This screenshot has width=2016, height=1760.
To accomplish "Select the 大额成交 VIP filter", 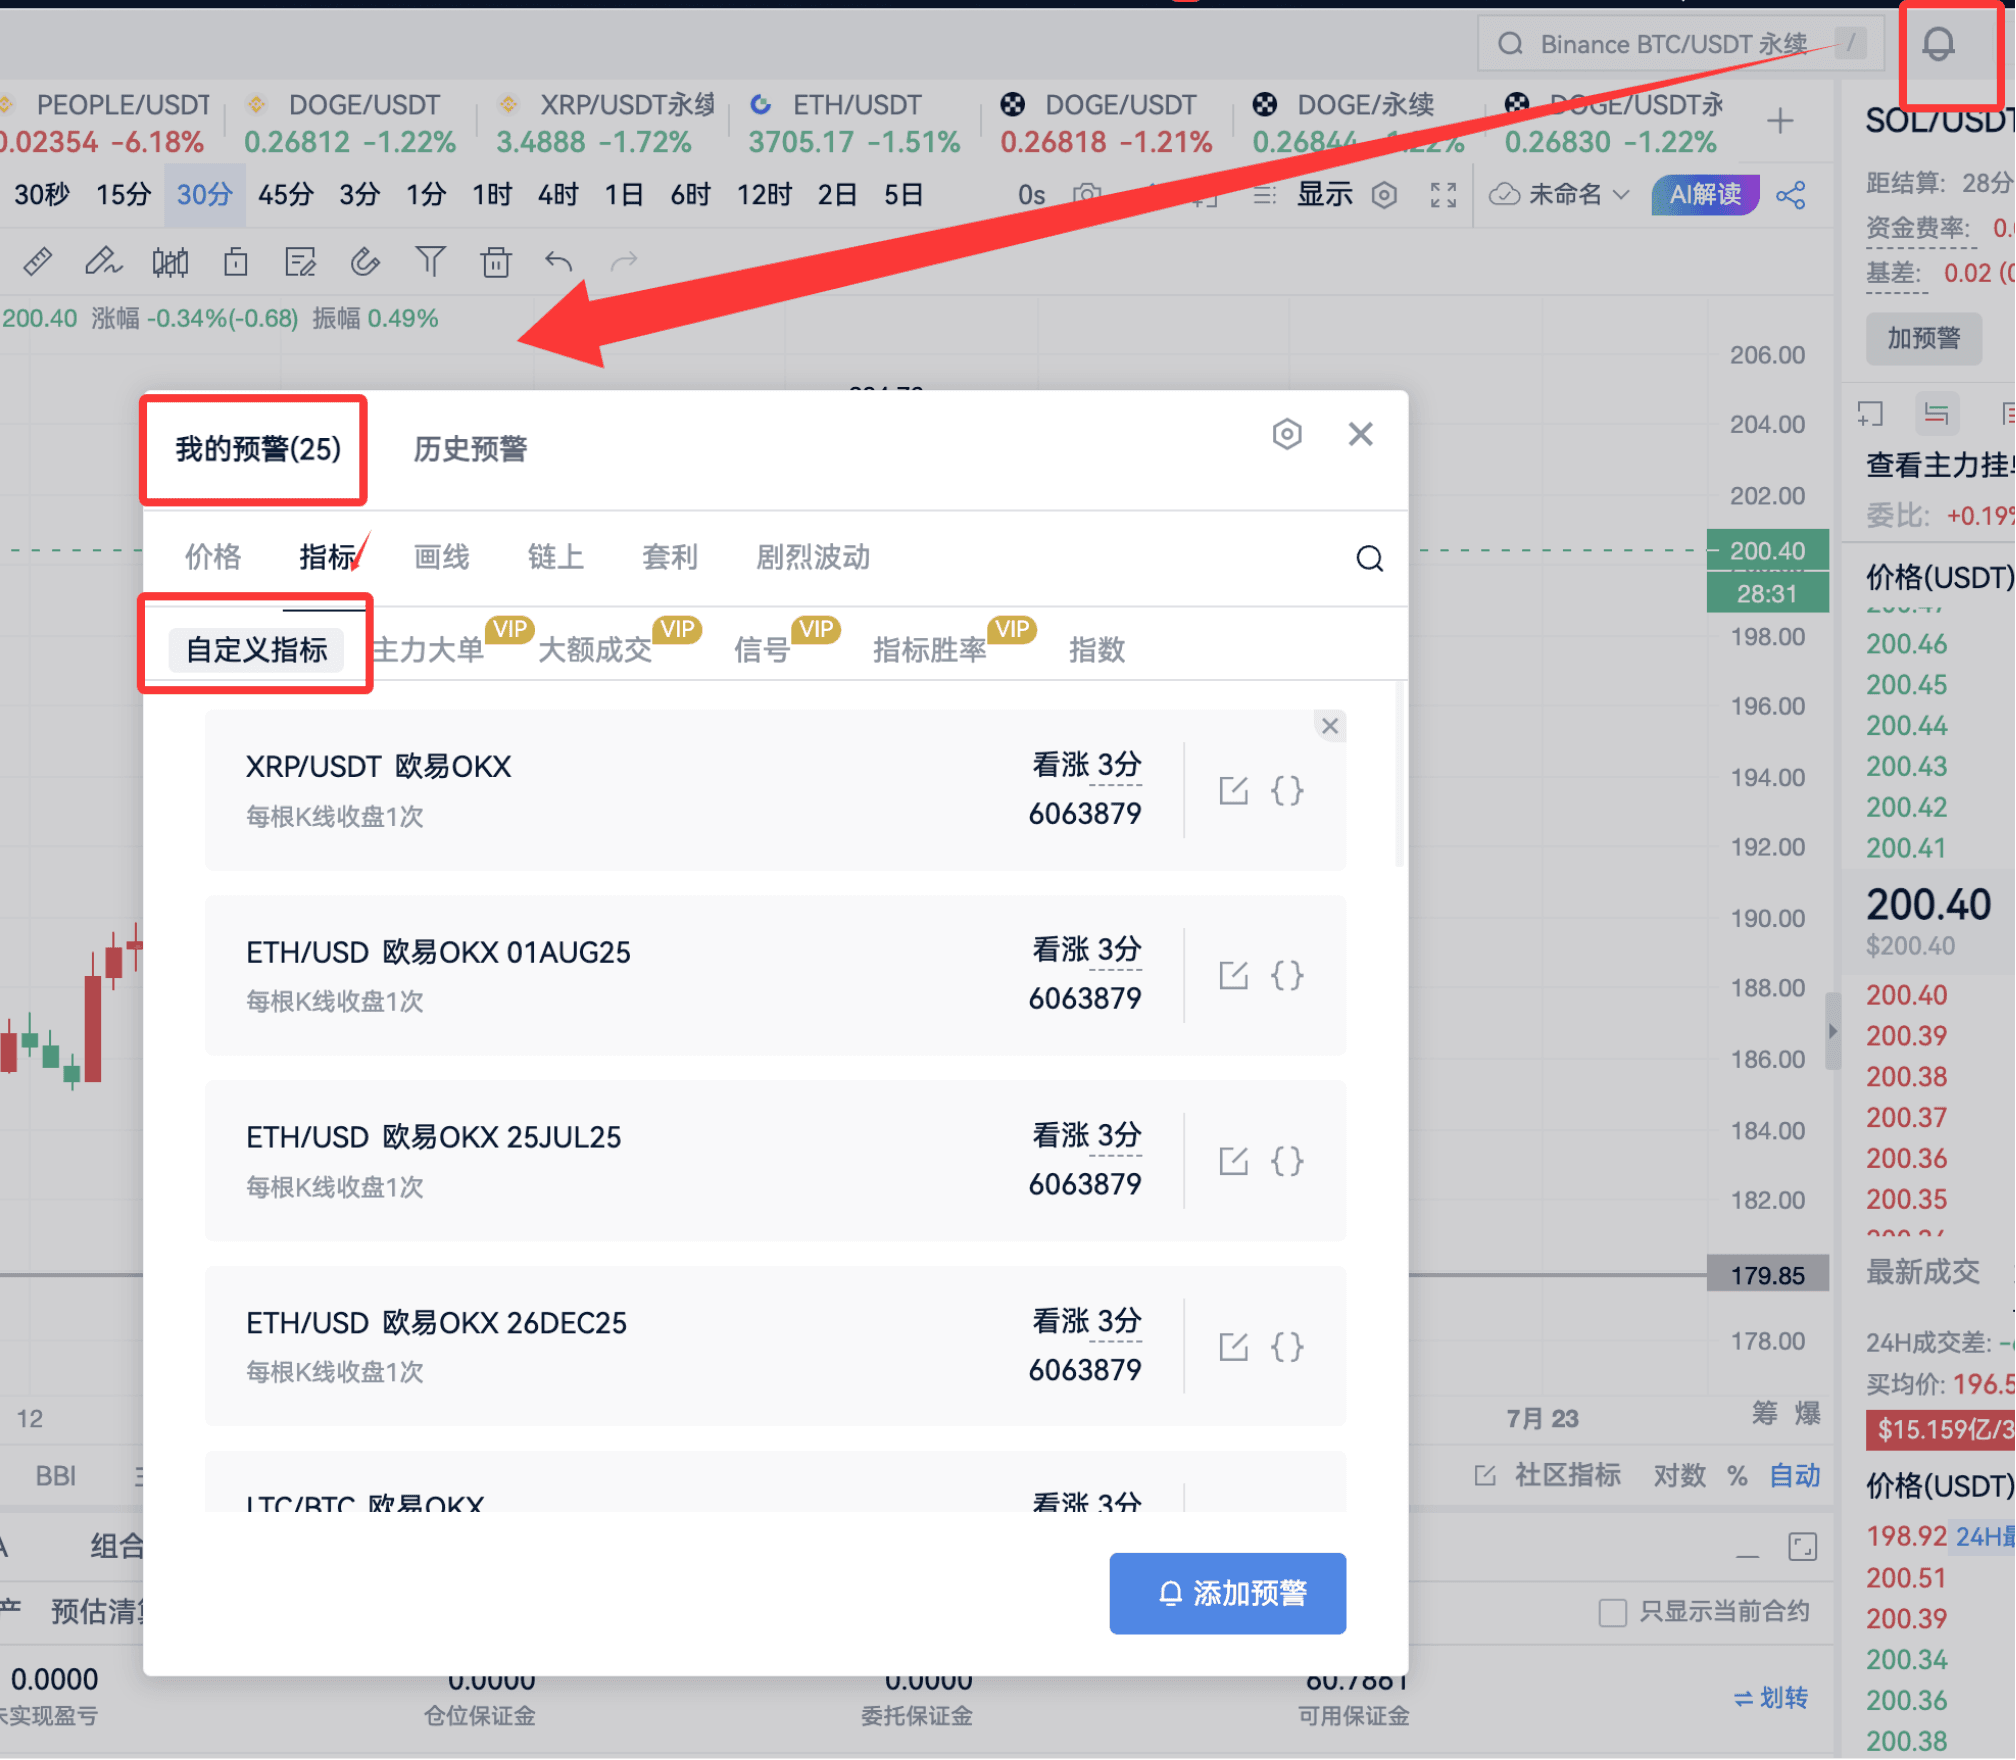I will pos(595,650).
